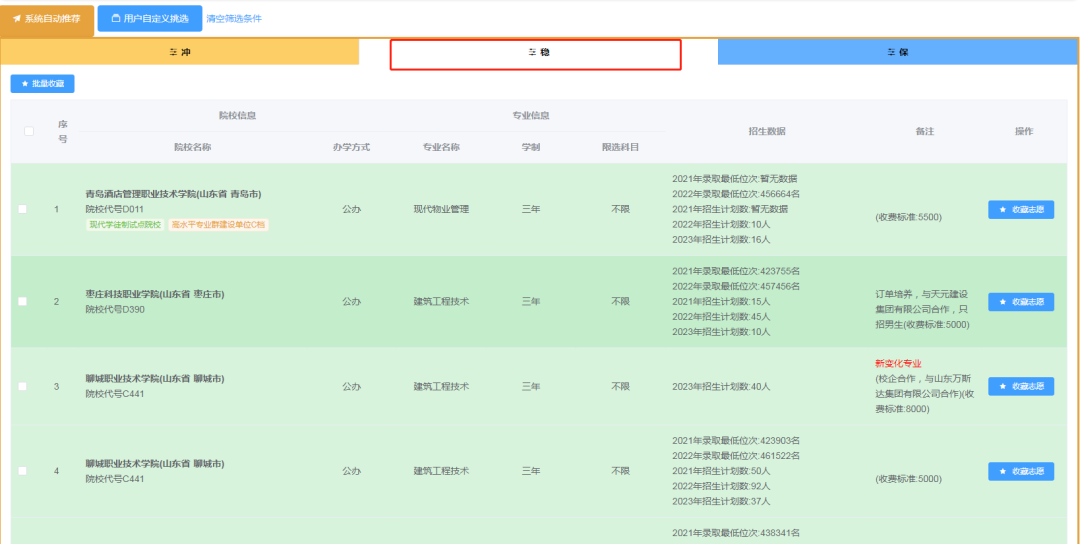Click the 新变化专业 red label
The height and width of the screenshot is (544, 1080).
pos(898,363)
